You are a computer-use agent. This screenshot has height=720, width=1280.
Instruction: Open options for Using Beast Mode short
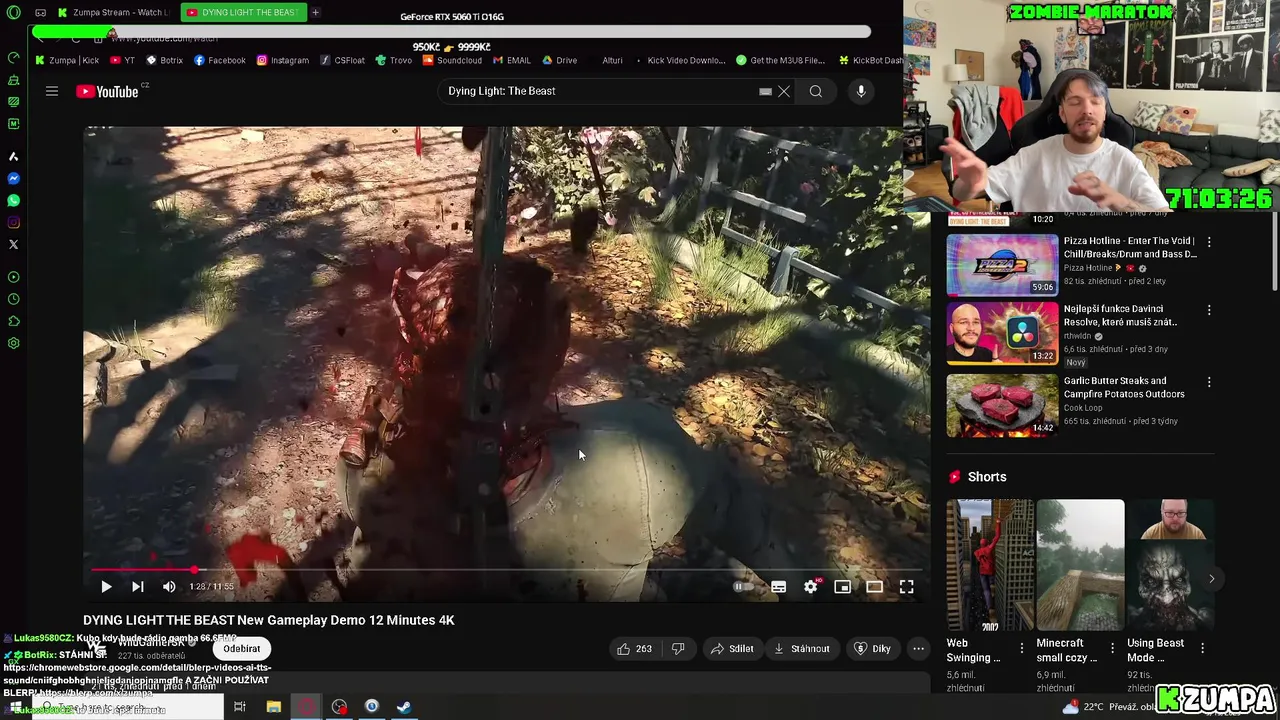(1202, 648)
